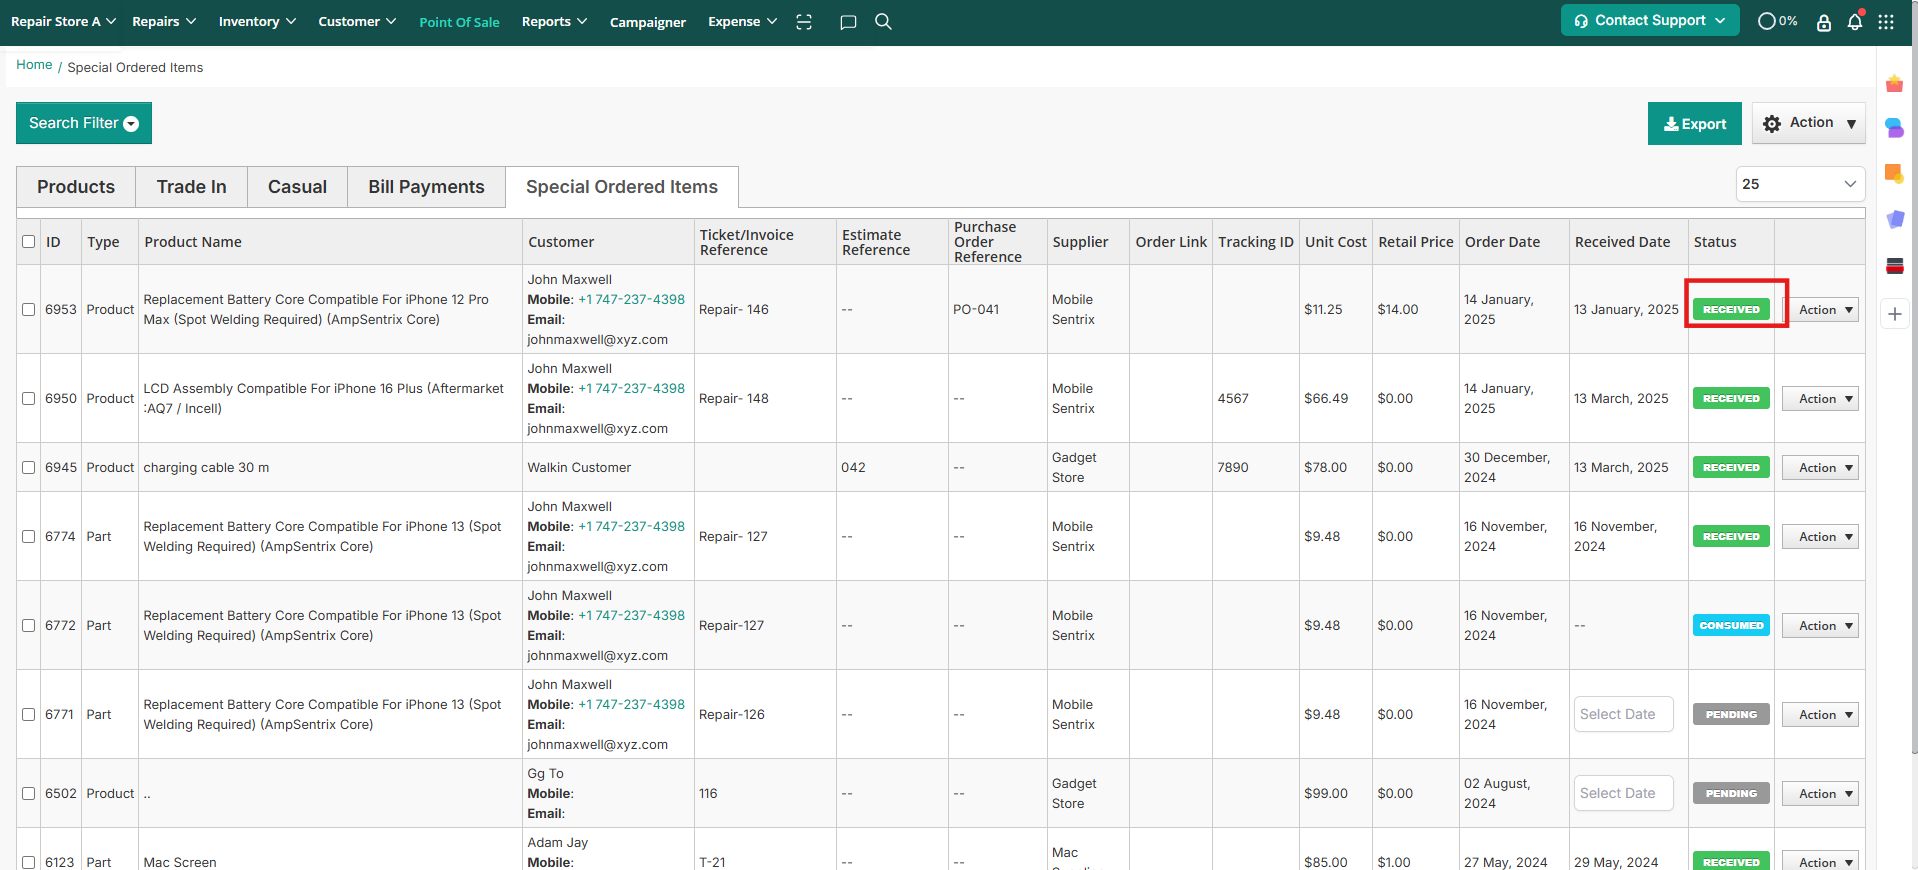Click the blue chat bubbles sidebar icon
The height and width of the screenshot is (870, 1918).
(x=1894, y=128)
